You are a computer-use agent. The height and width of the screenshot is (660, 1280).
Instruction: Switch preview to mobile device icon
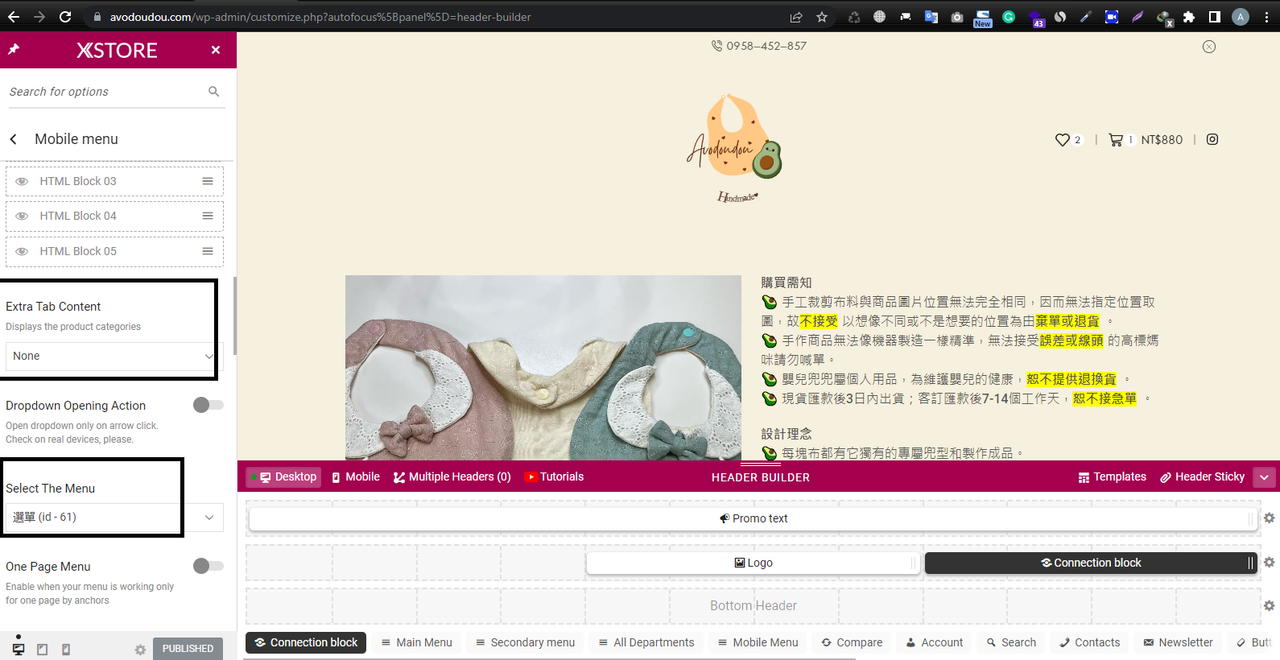pos(66,649)
